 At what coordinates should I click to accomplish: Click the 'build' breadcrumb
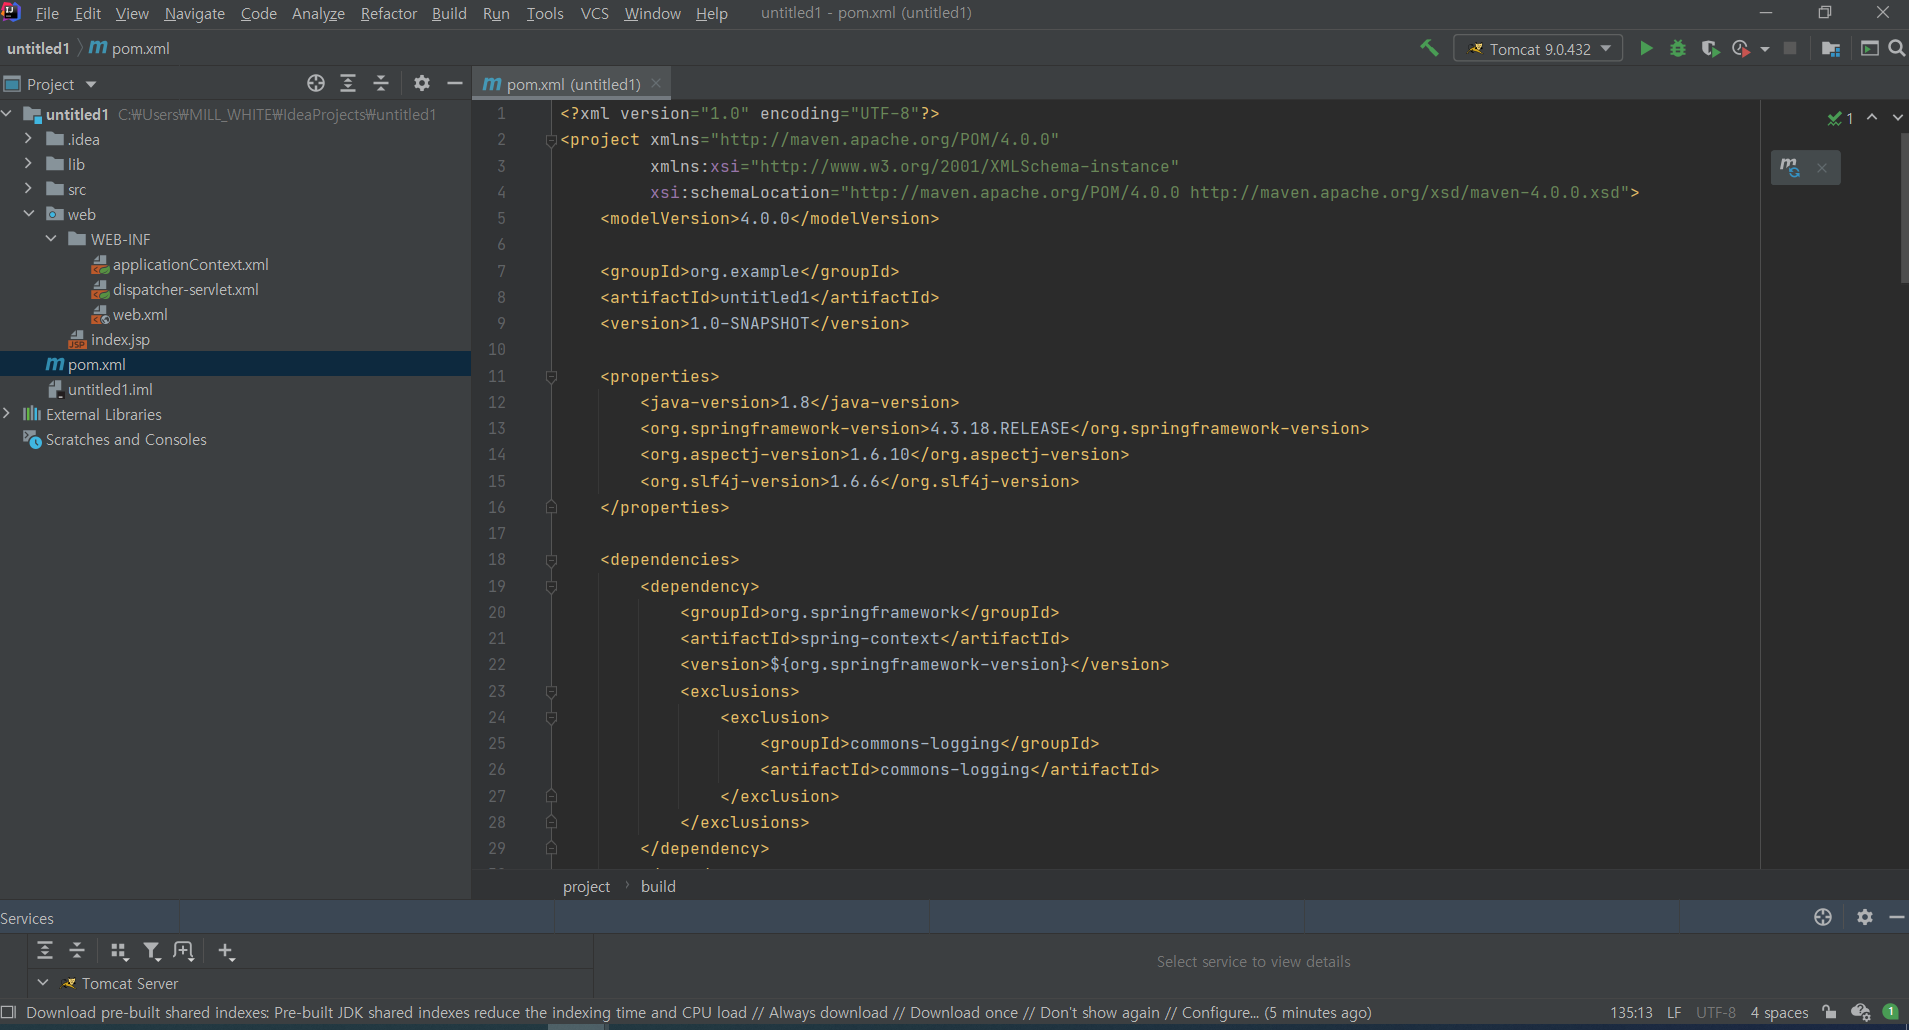coord(658,886)
